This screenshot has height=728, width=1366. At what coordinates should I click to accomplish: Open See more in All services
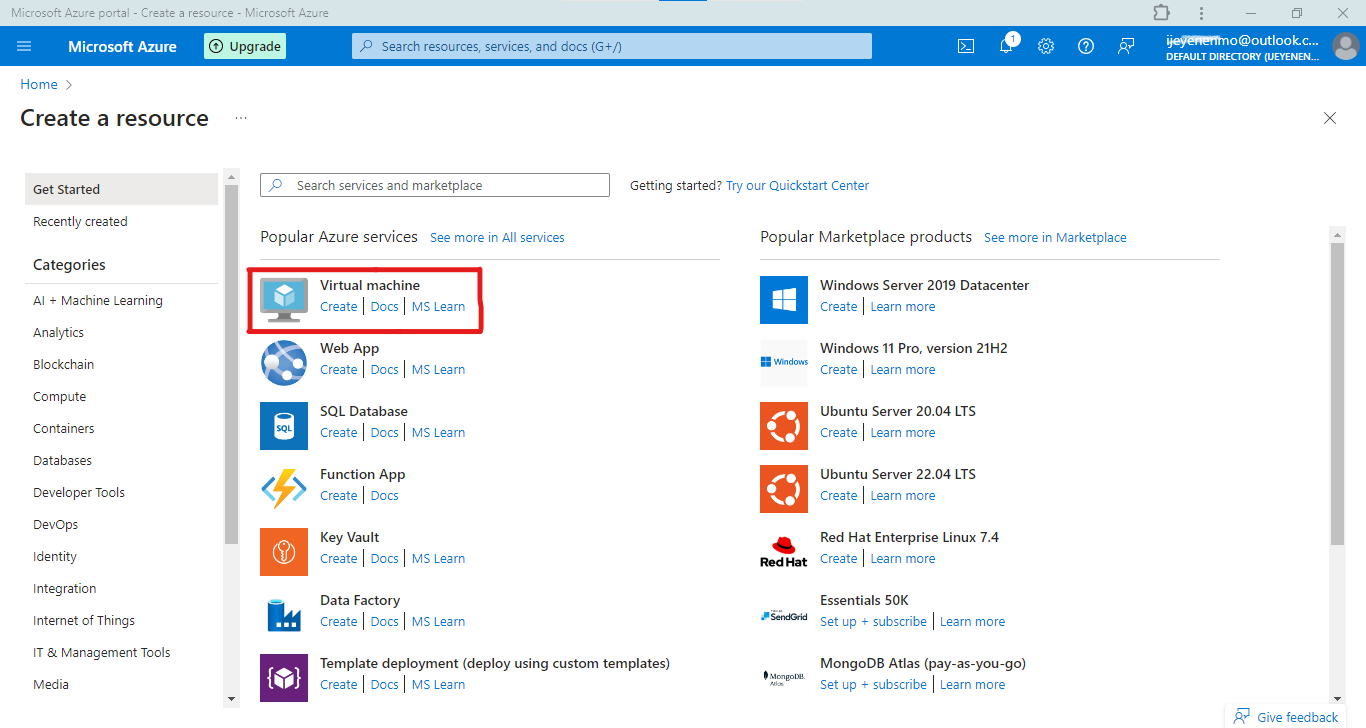pos(497,238)
